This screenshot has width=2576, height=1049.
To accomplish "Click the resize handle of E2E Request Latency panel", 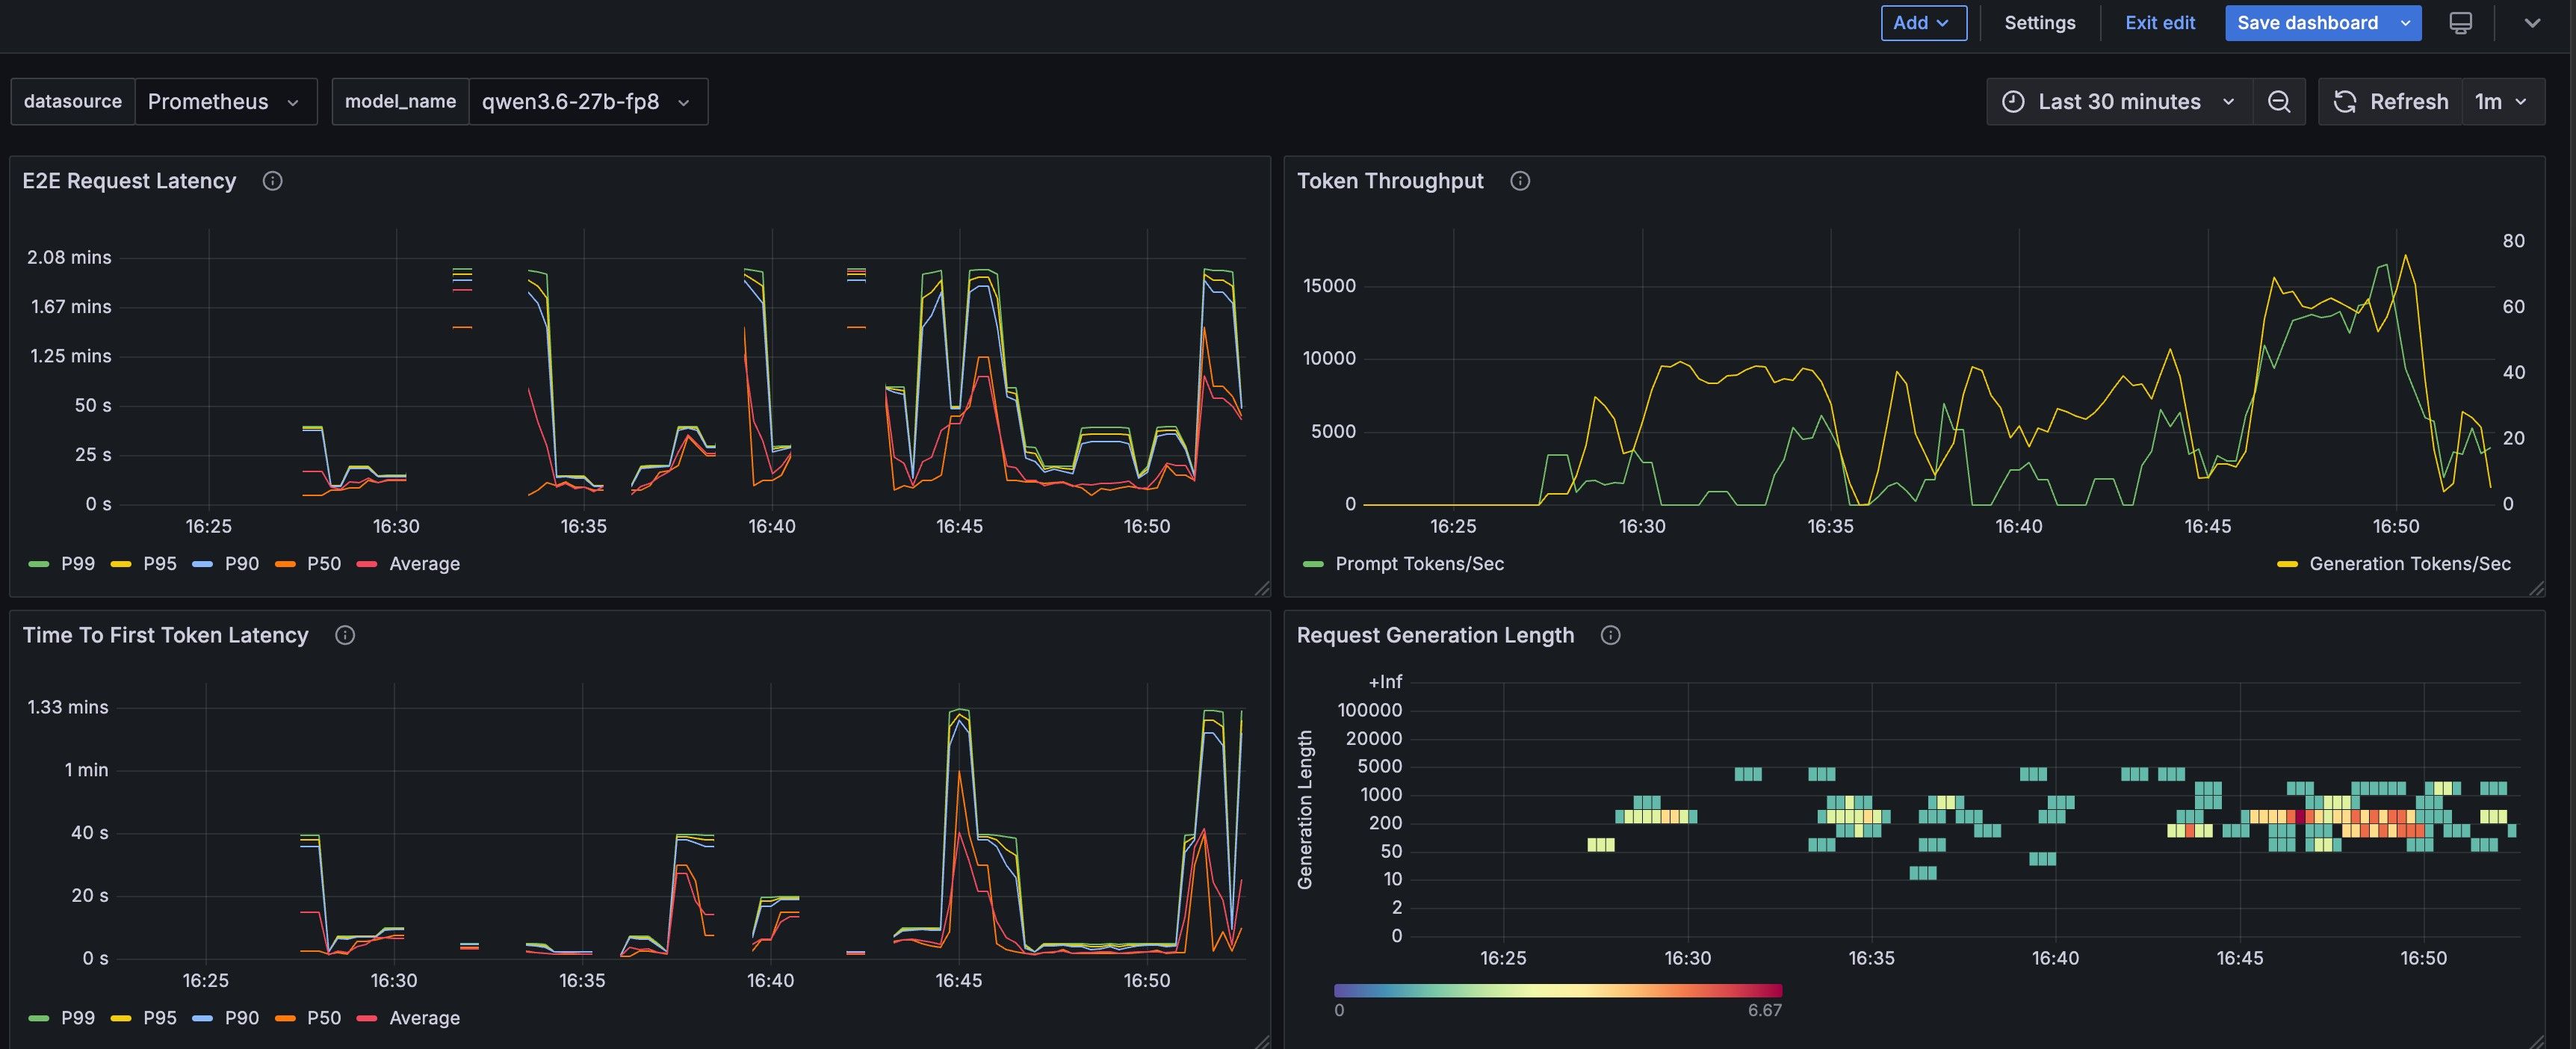I will (x=1262, y=589).
